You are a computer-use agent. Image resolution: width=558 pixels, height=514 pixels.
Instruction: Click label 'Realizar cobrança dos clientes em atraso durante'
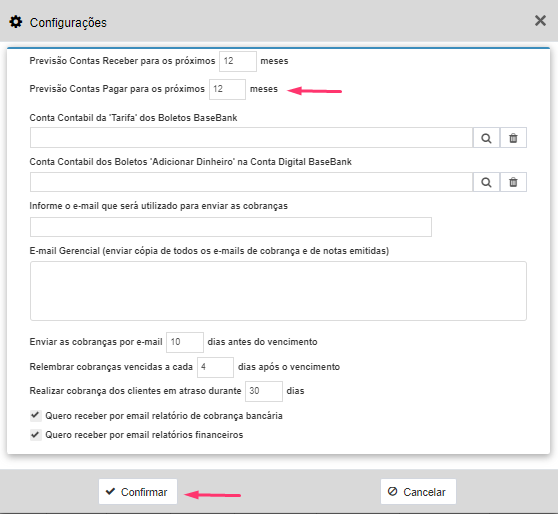click(135, 391)
